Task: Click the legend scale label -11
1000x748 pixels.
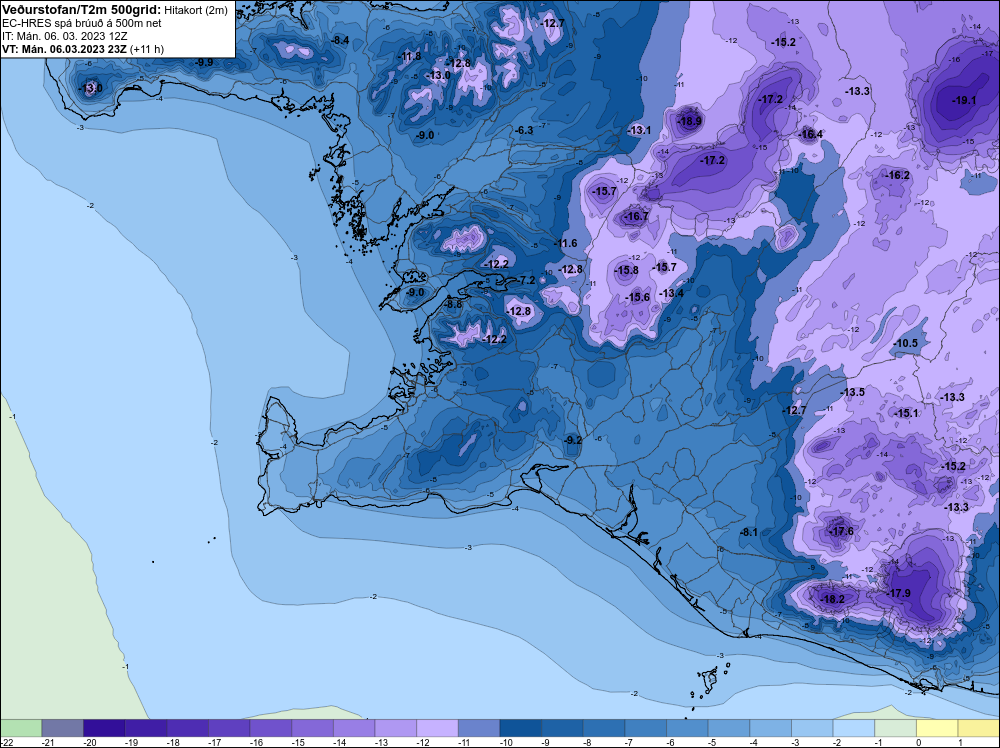Action: (464, 742)
